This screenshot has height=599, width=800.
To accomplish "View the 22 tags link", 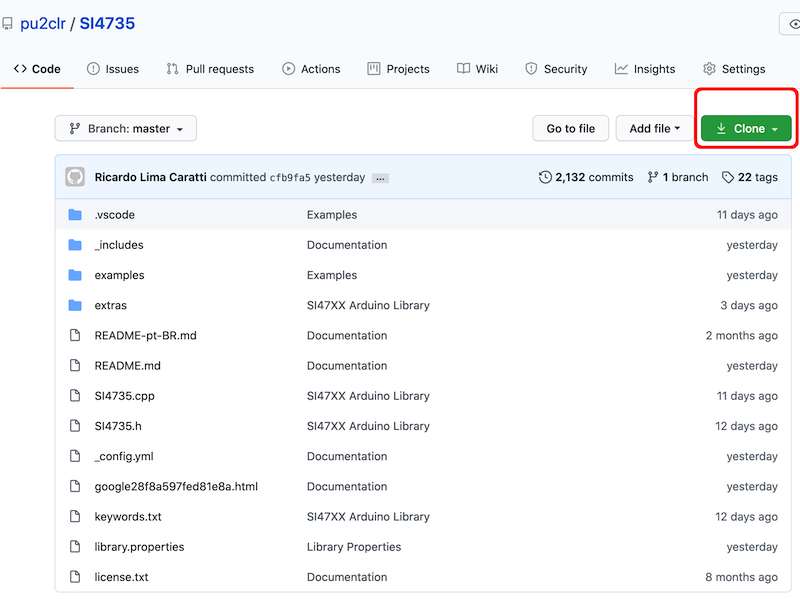I will [x=750, y=177].
